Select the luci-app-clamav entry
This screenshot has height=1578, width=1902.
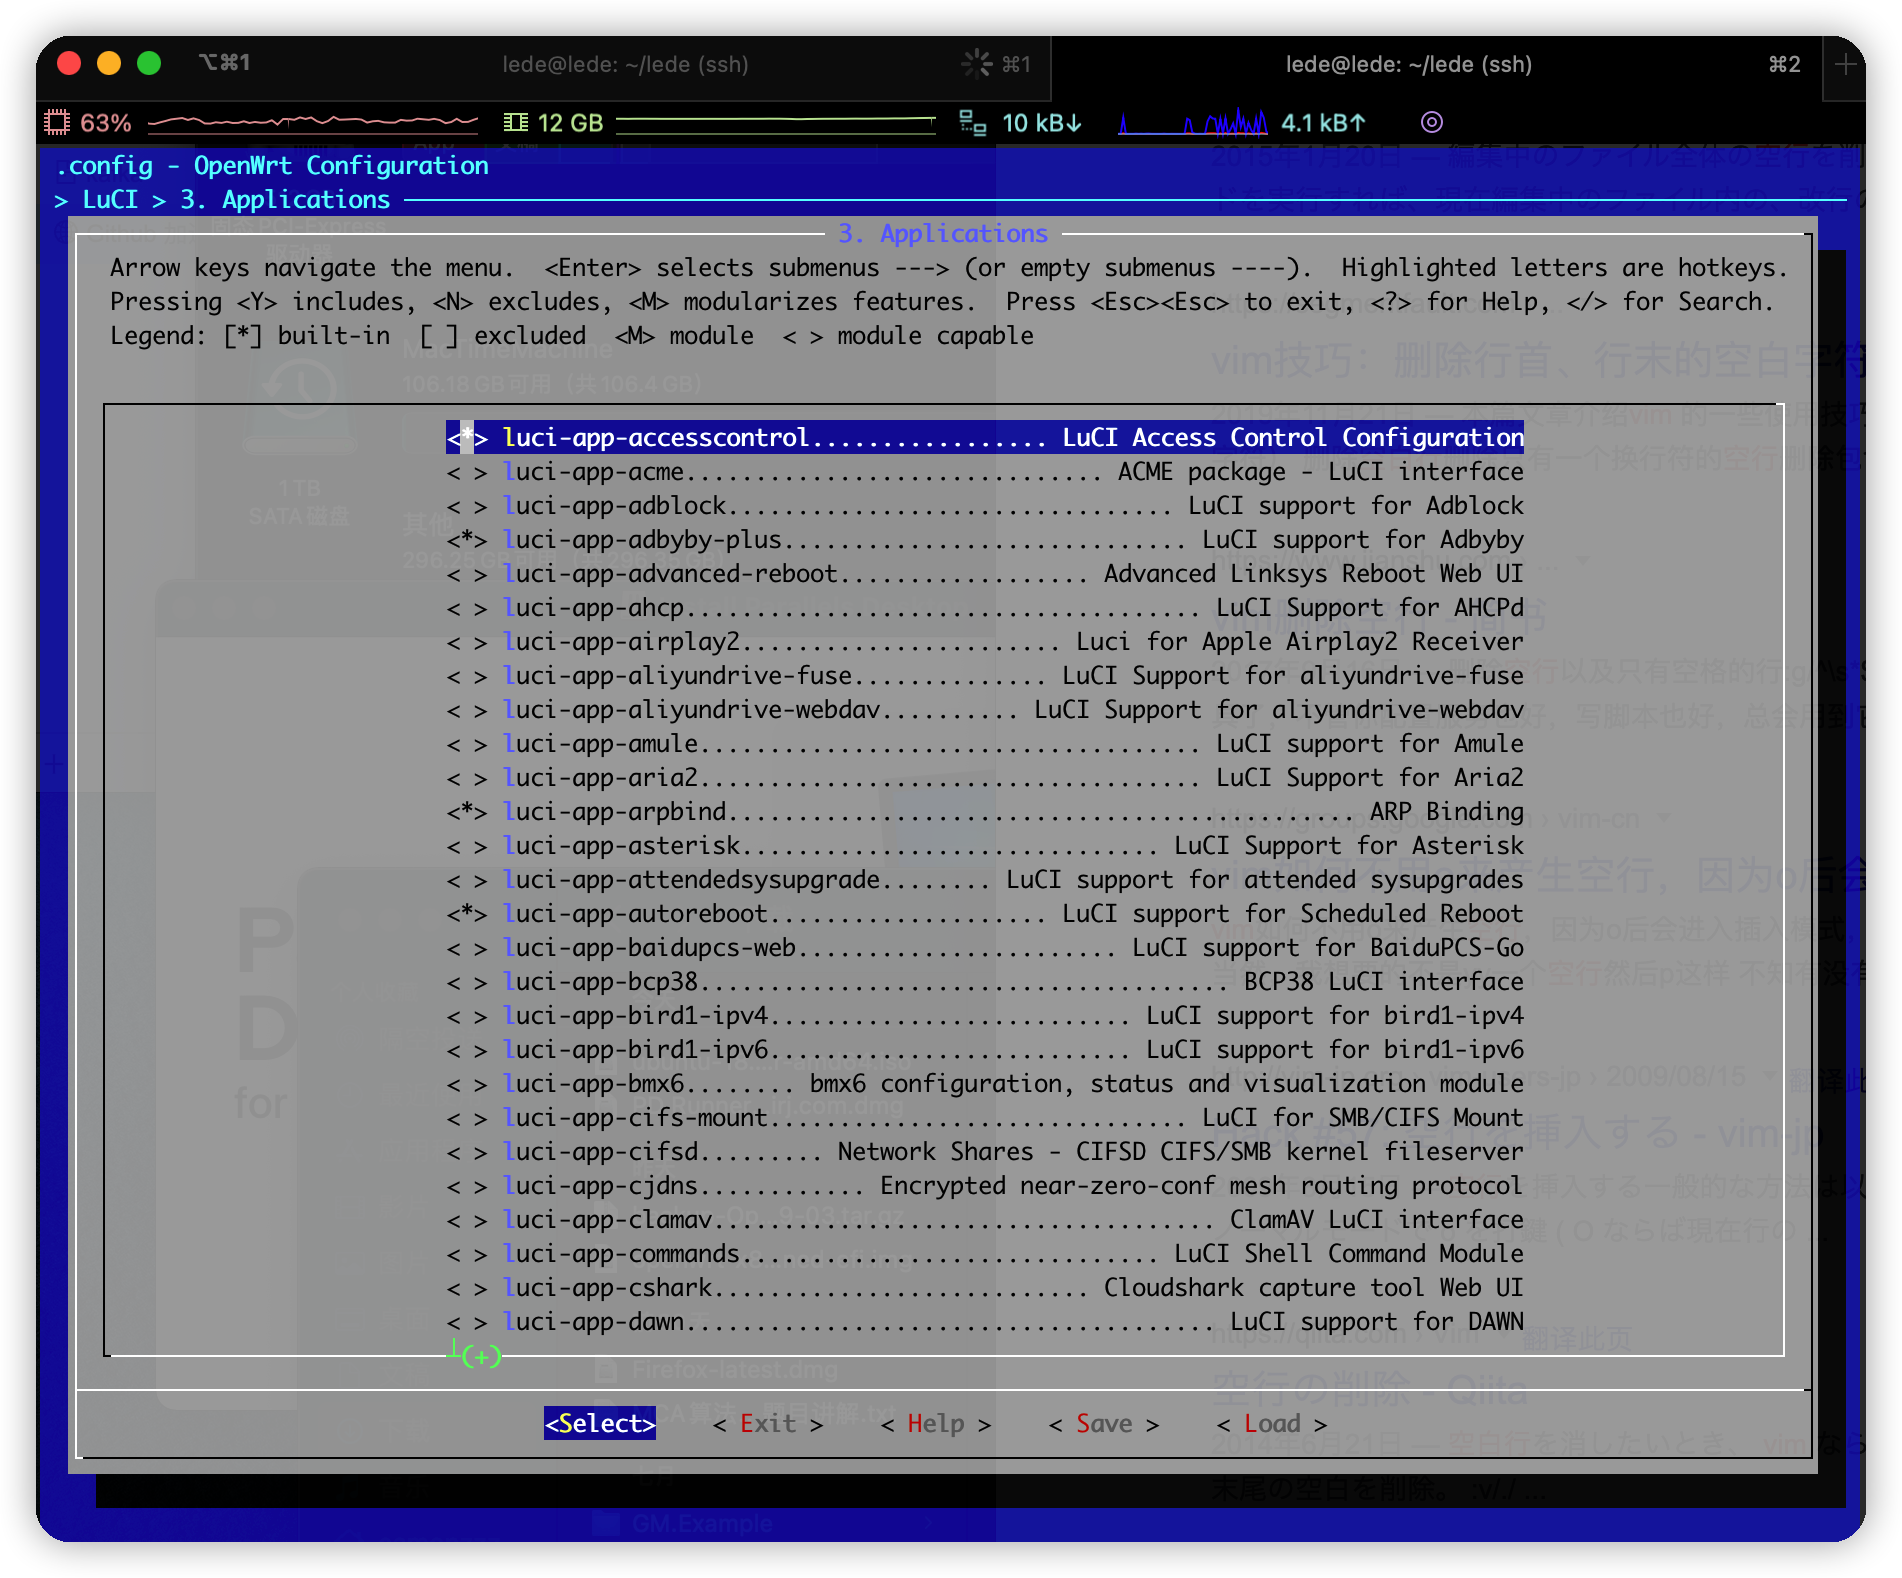pos(985,1220)
